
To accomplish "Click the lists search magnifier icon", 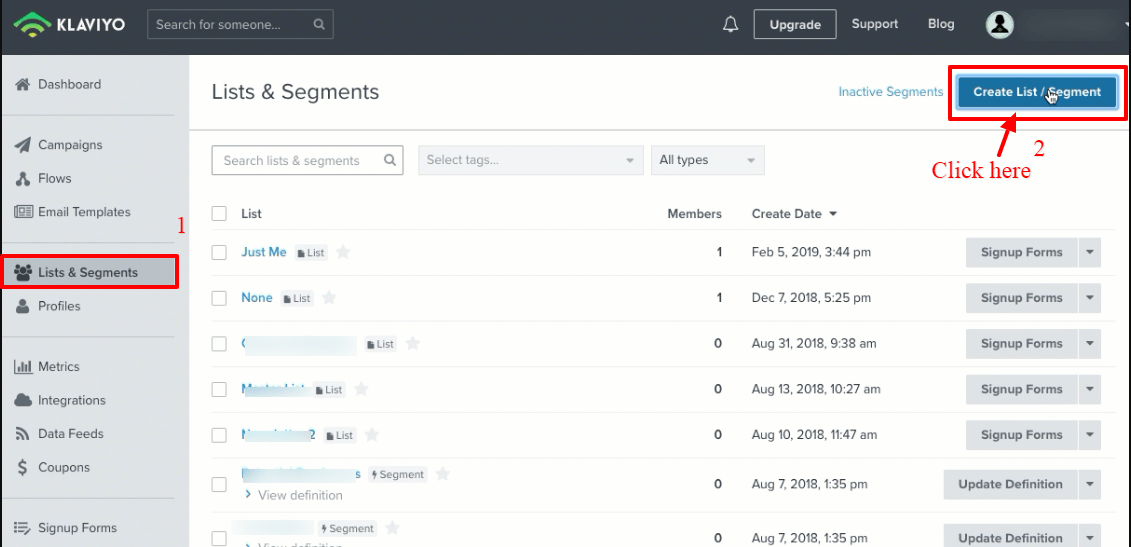I will click(x=390, y=160).
